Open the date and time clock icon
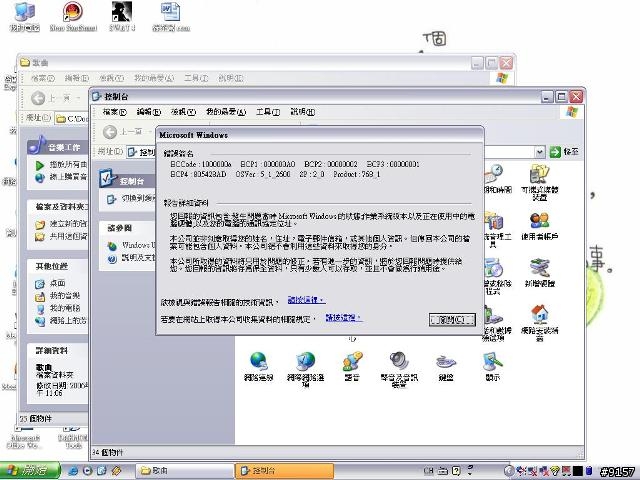Viewport: 640px width, 480px height. (497, 178)
